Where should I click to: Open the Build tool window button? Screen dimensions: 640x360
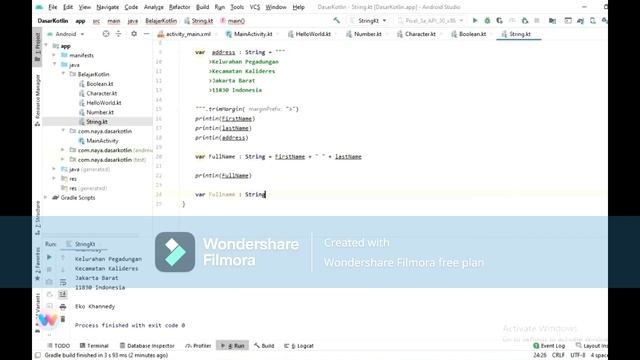264,346
